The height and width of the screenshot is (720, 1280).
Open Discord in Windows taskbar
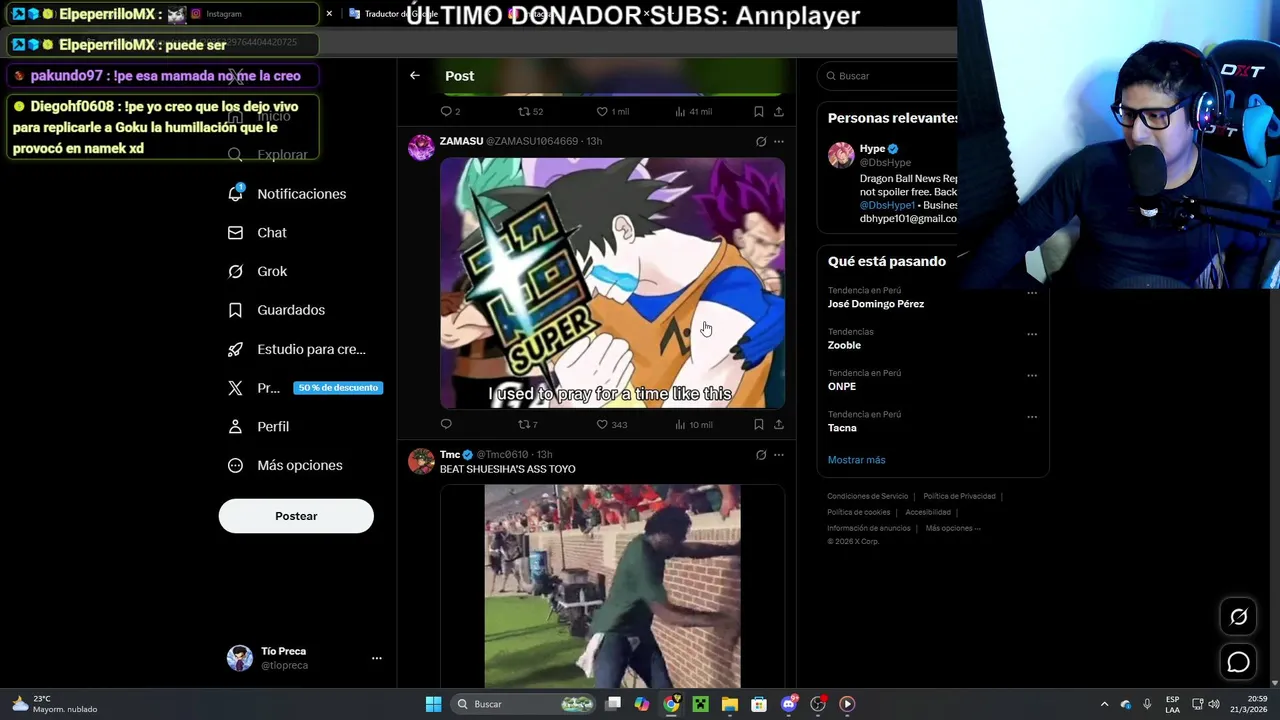[x=788, y=704]
